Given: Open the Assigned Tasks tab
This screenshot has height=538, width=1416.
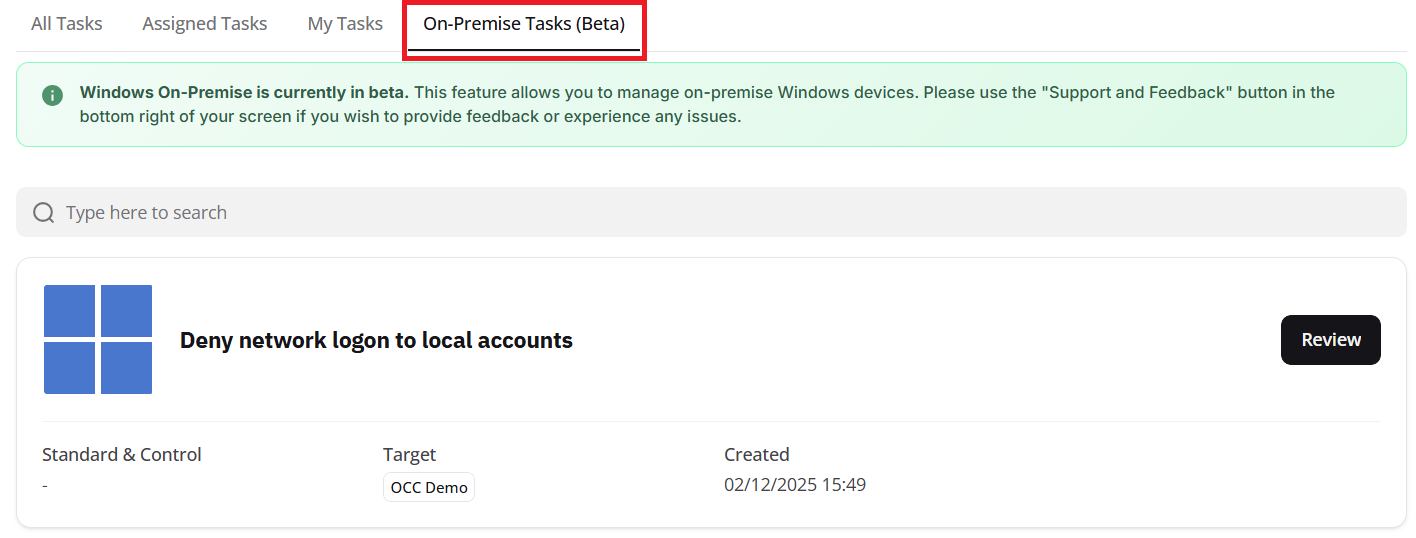Looking at the screenshot, I should click(204, 24).
